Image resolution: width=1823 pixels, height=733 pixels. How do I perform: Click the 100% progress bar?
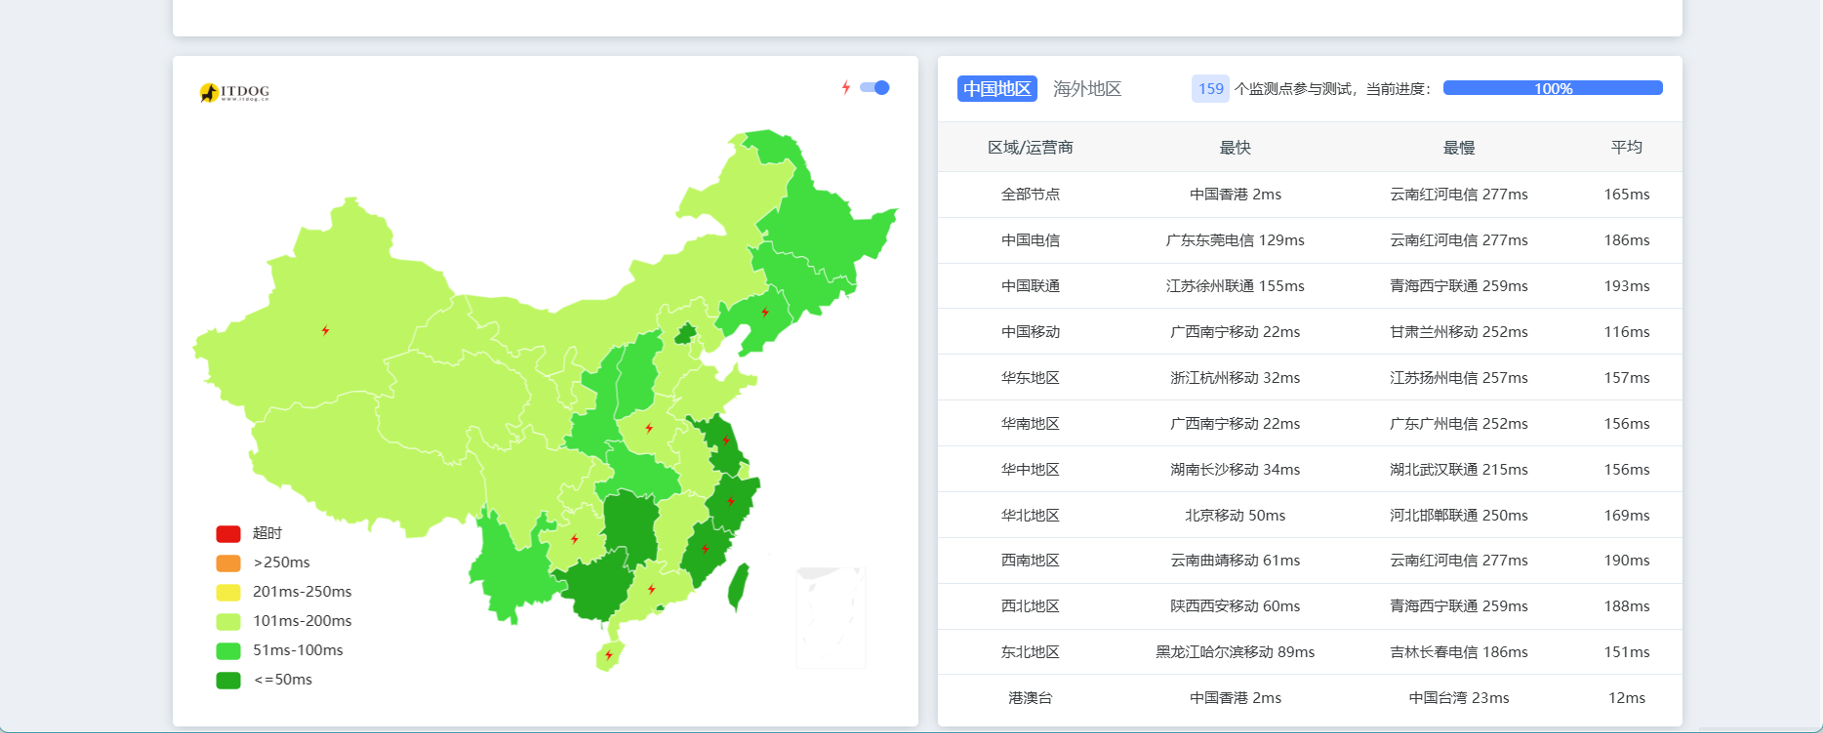pyautogui.click(x=1552, y=88)
